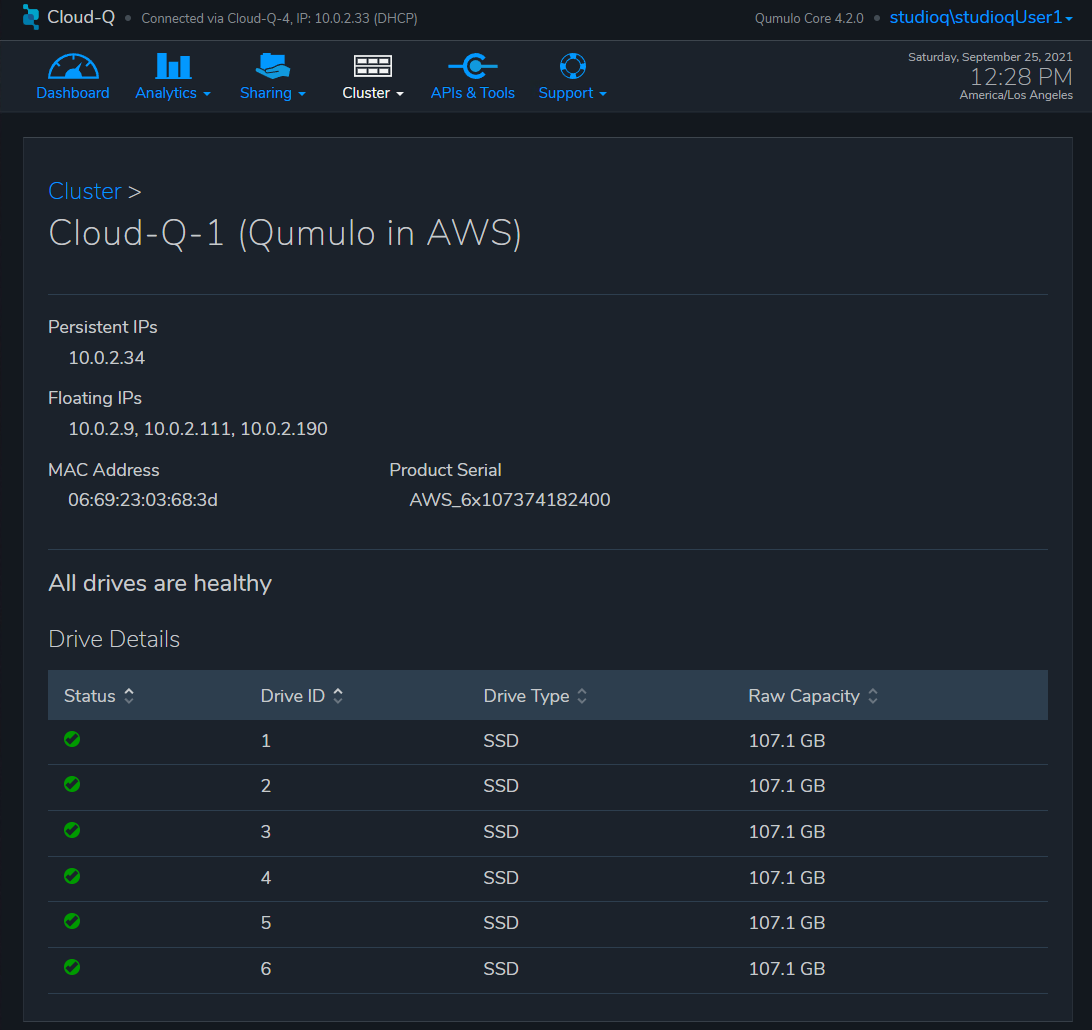Navigate back via the Cluster breadcrumb link
The width and height of the screenshot is (1092, 1030).
[85, 191]
